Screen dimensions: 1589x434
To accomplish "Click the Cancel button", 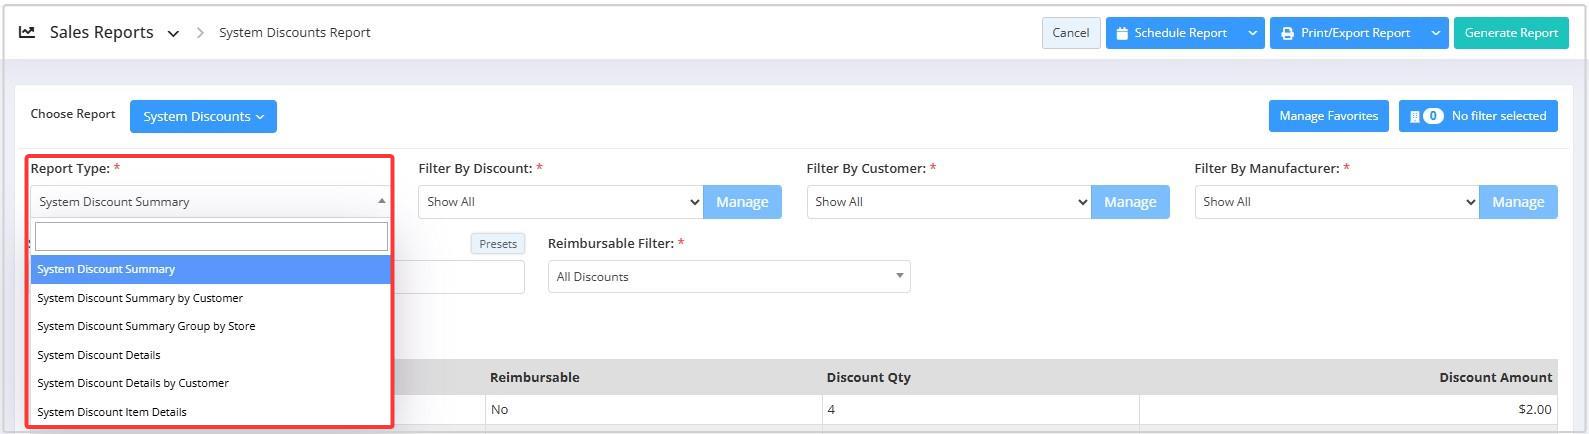I will [x=1070, y=33].
